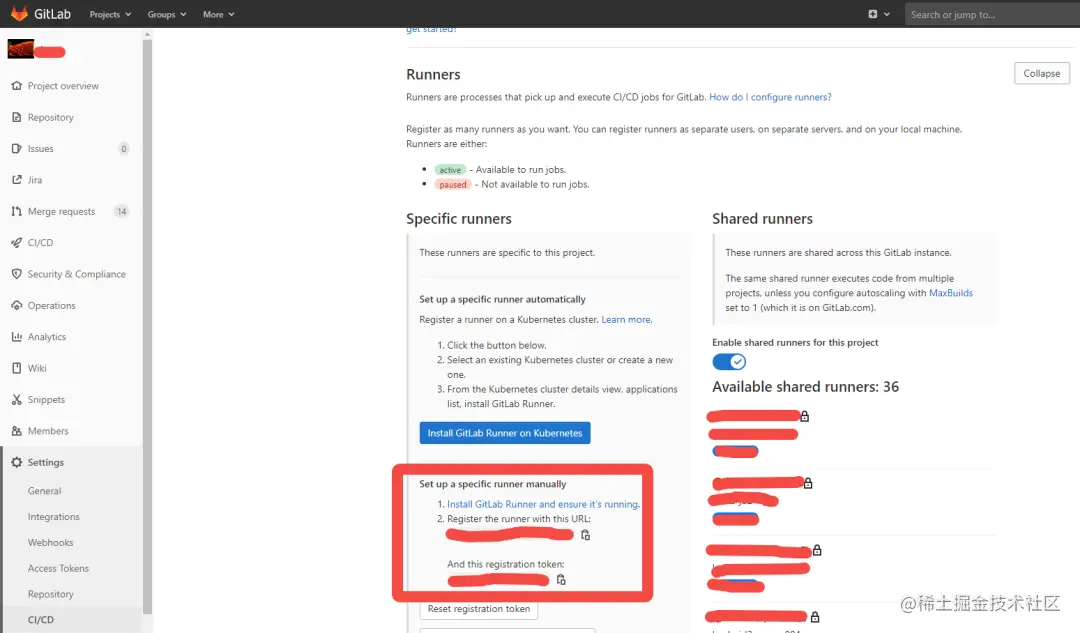Click the Shared runners heading

(x=762, y=218)
